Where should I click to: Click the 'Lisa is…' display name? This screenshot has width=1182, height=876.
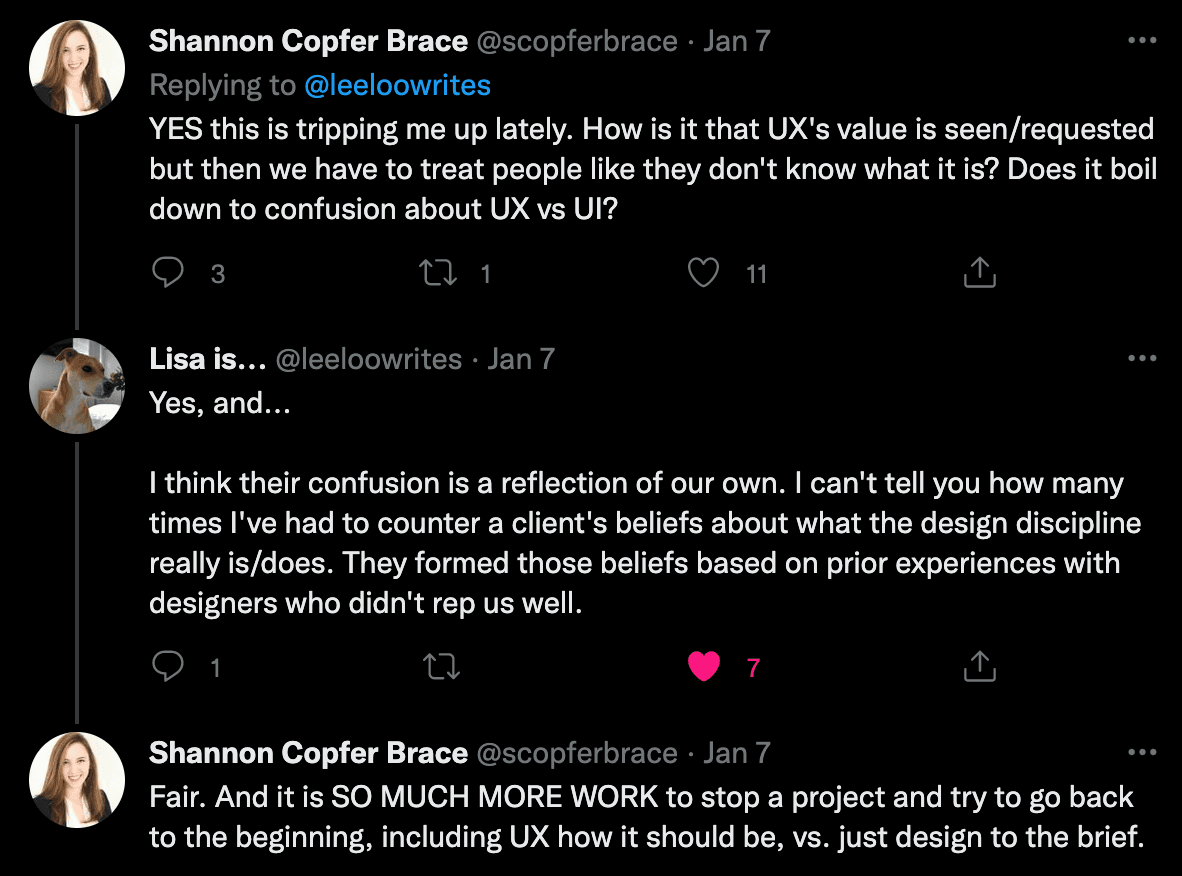(206, 359)
